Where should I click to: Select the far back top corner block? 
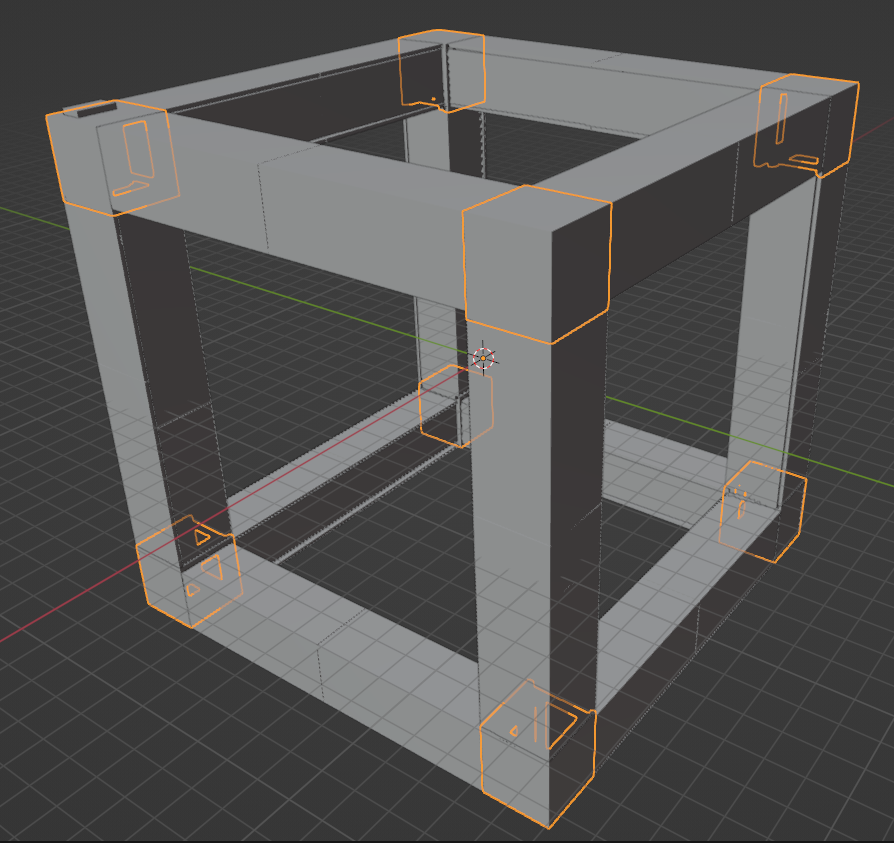pyautogui.click(x=441, y=70)
